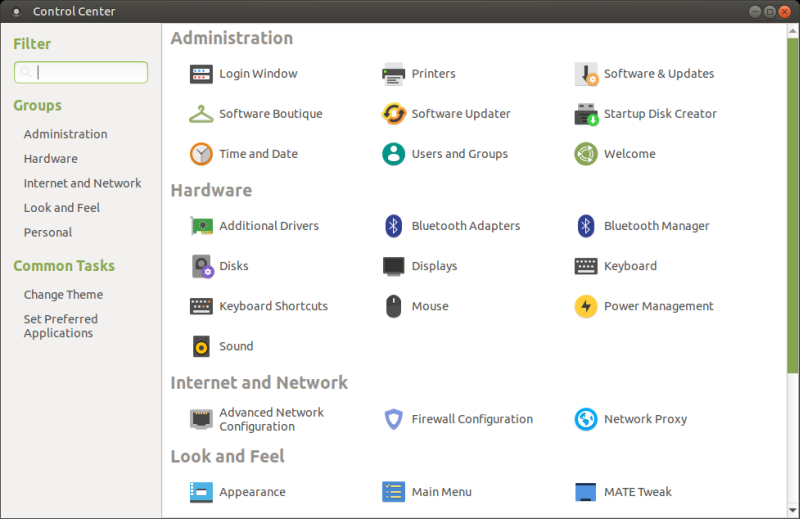Select Internet and Network sidebar group

pos(82,183)
